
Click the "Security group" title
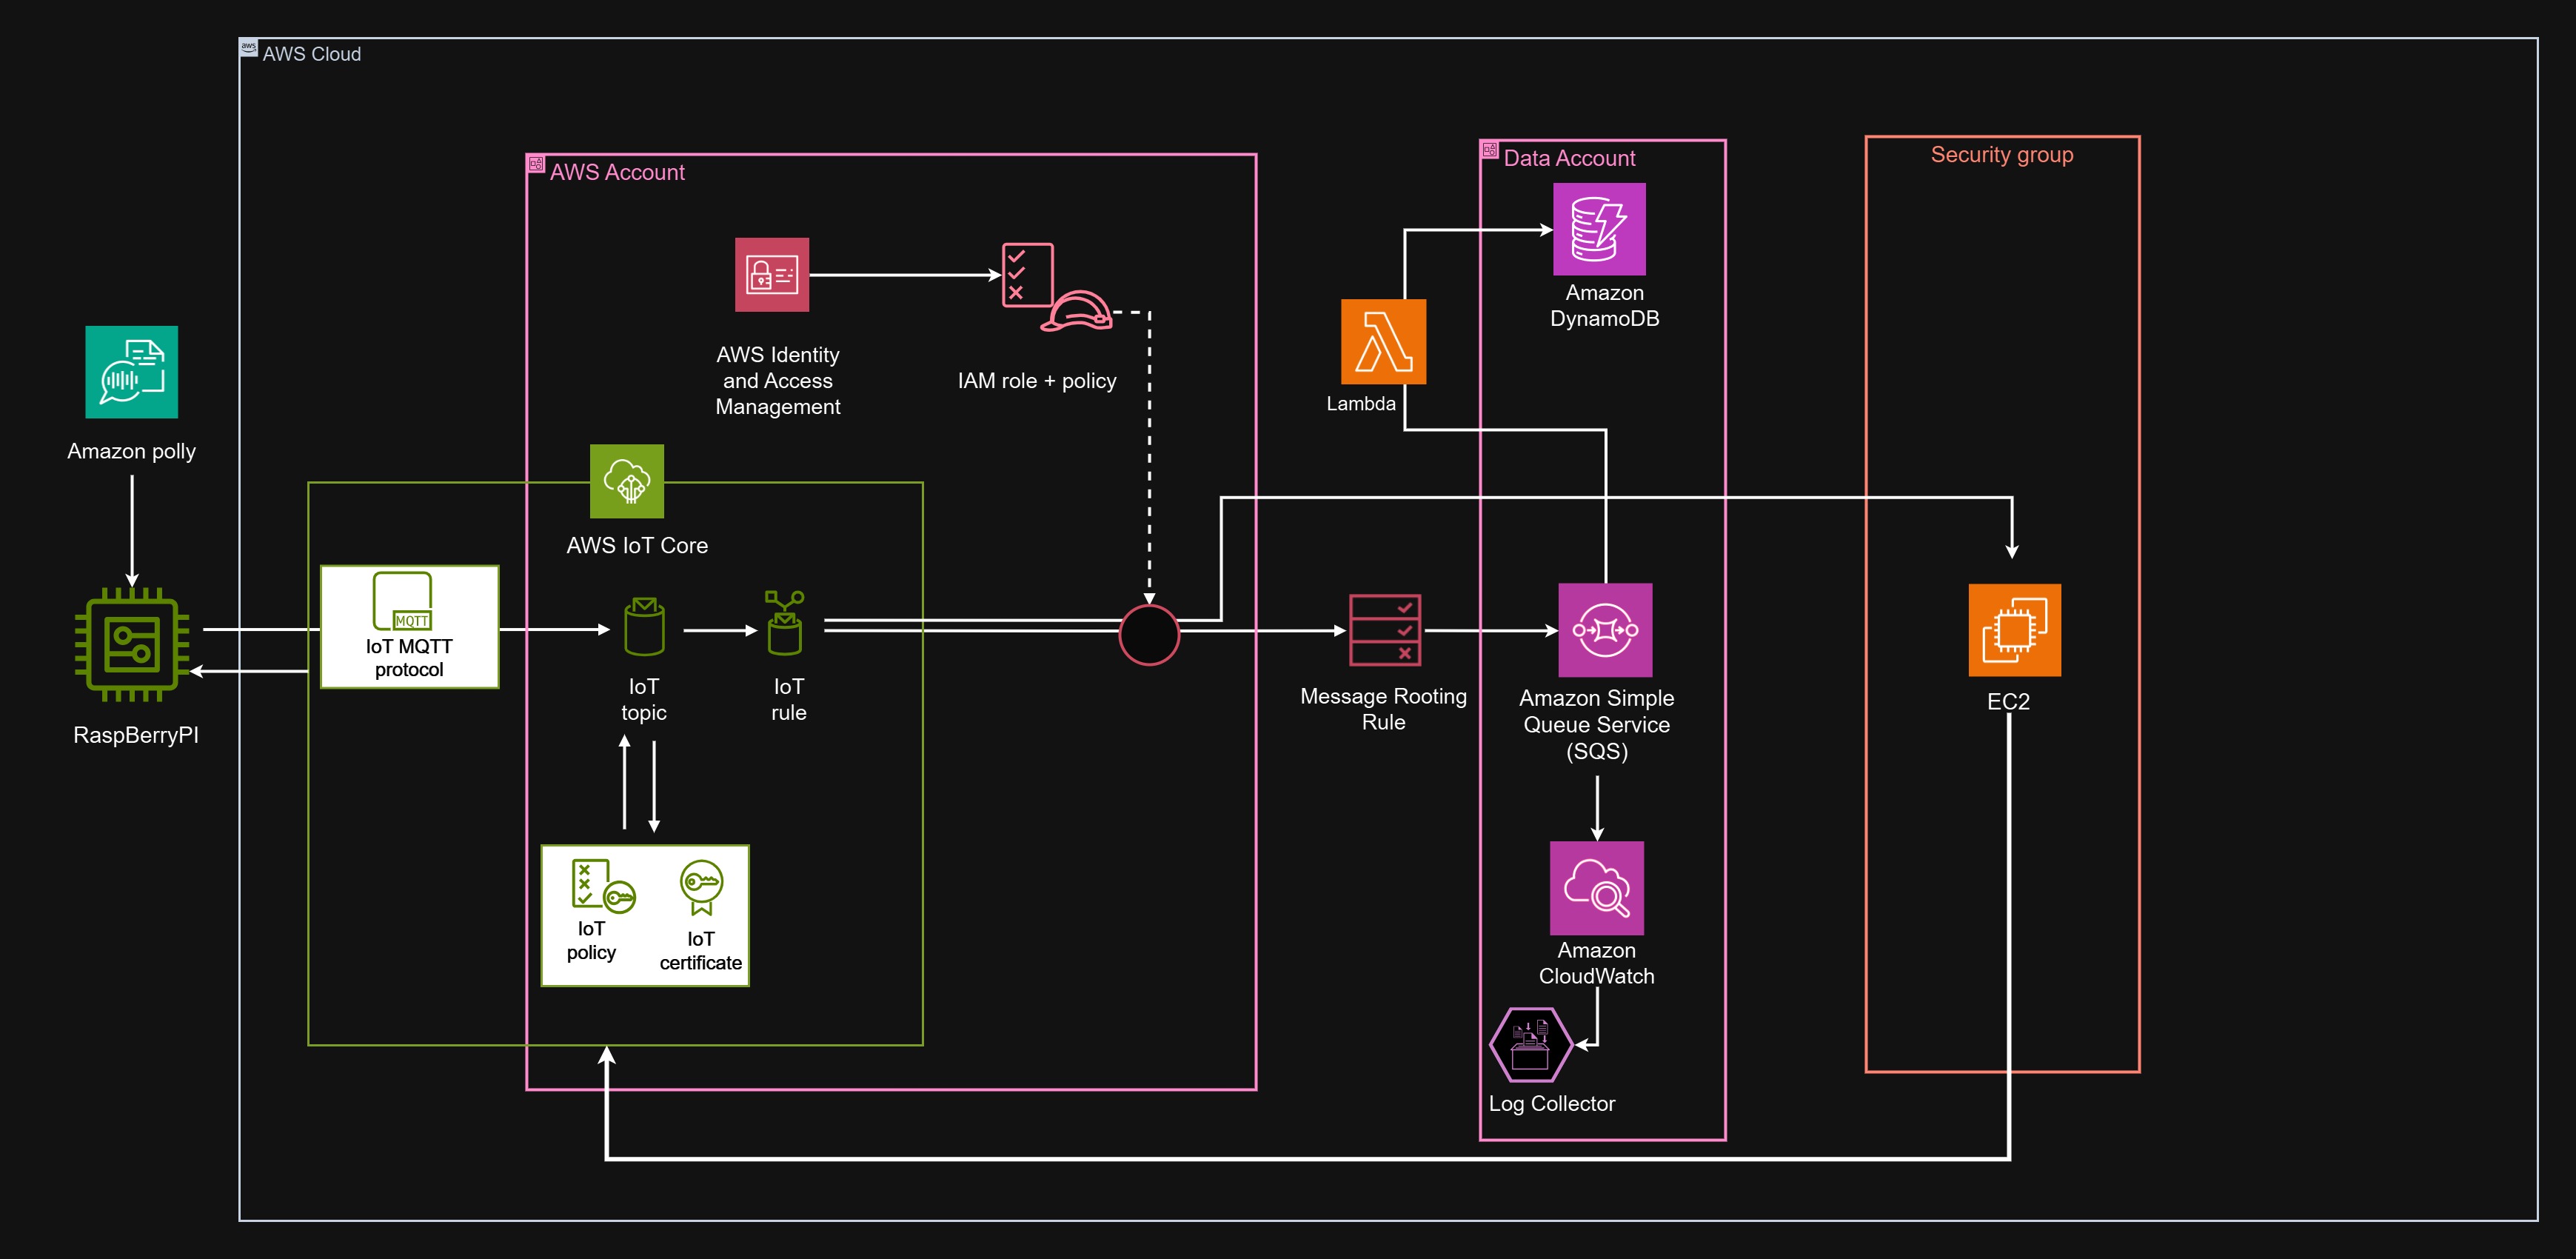pyautogui.click(x=2002, y=155)
